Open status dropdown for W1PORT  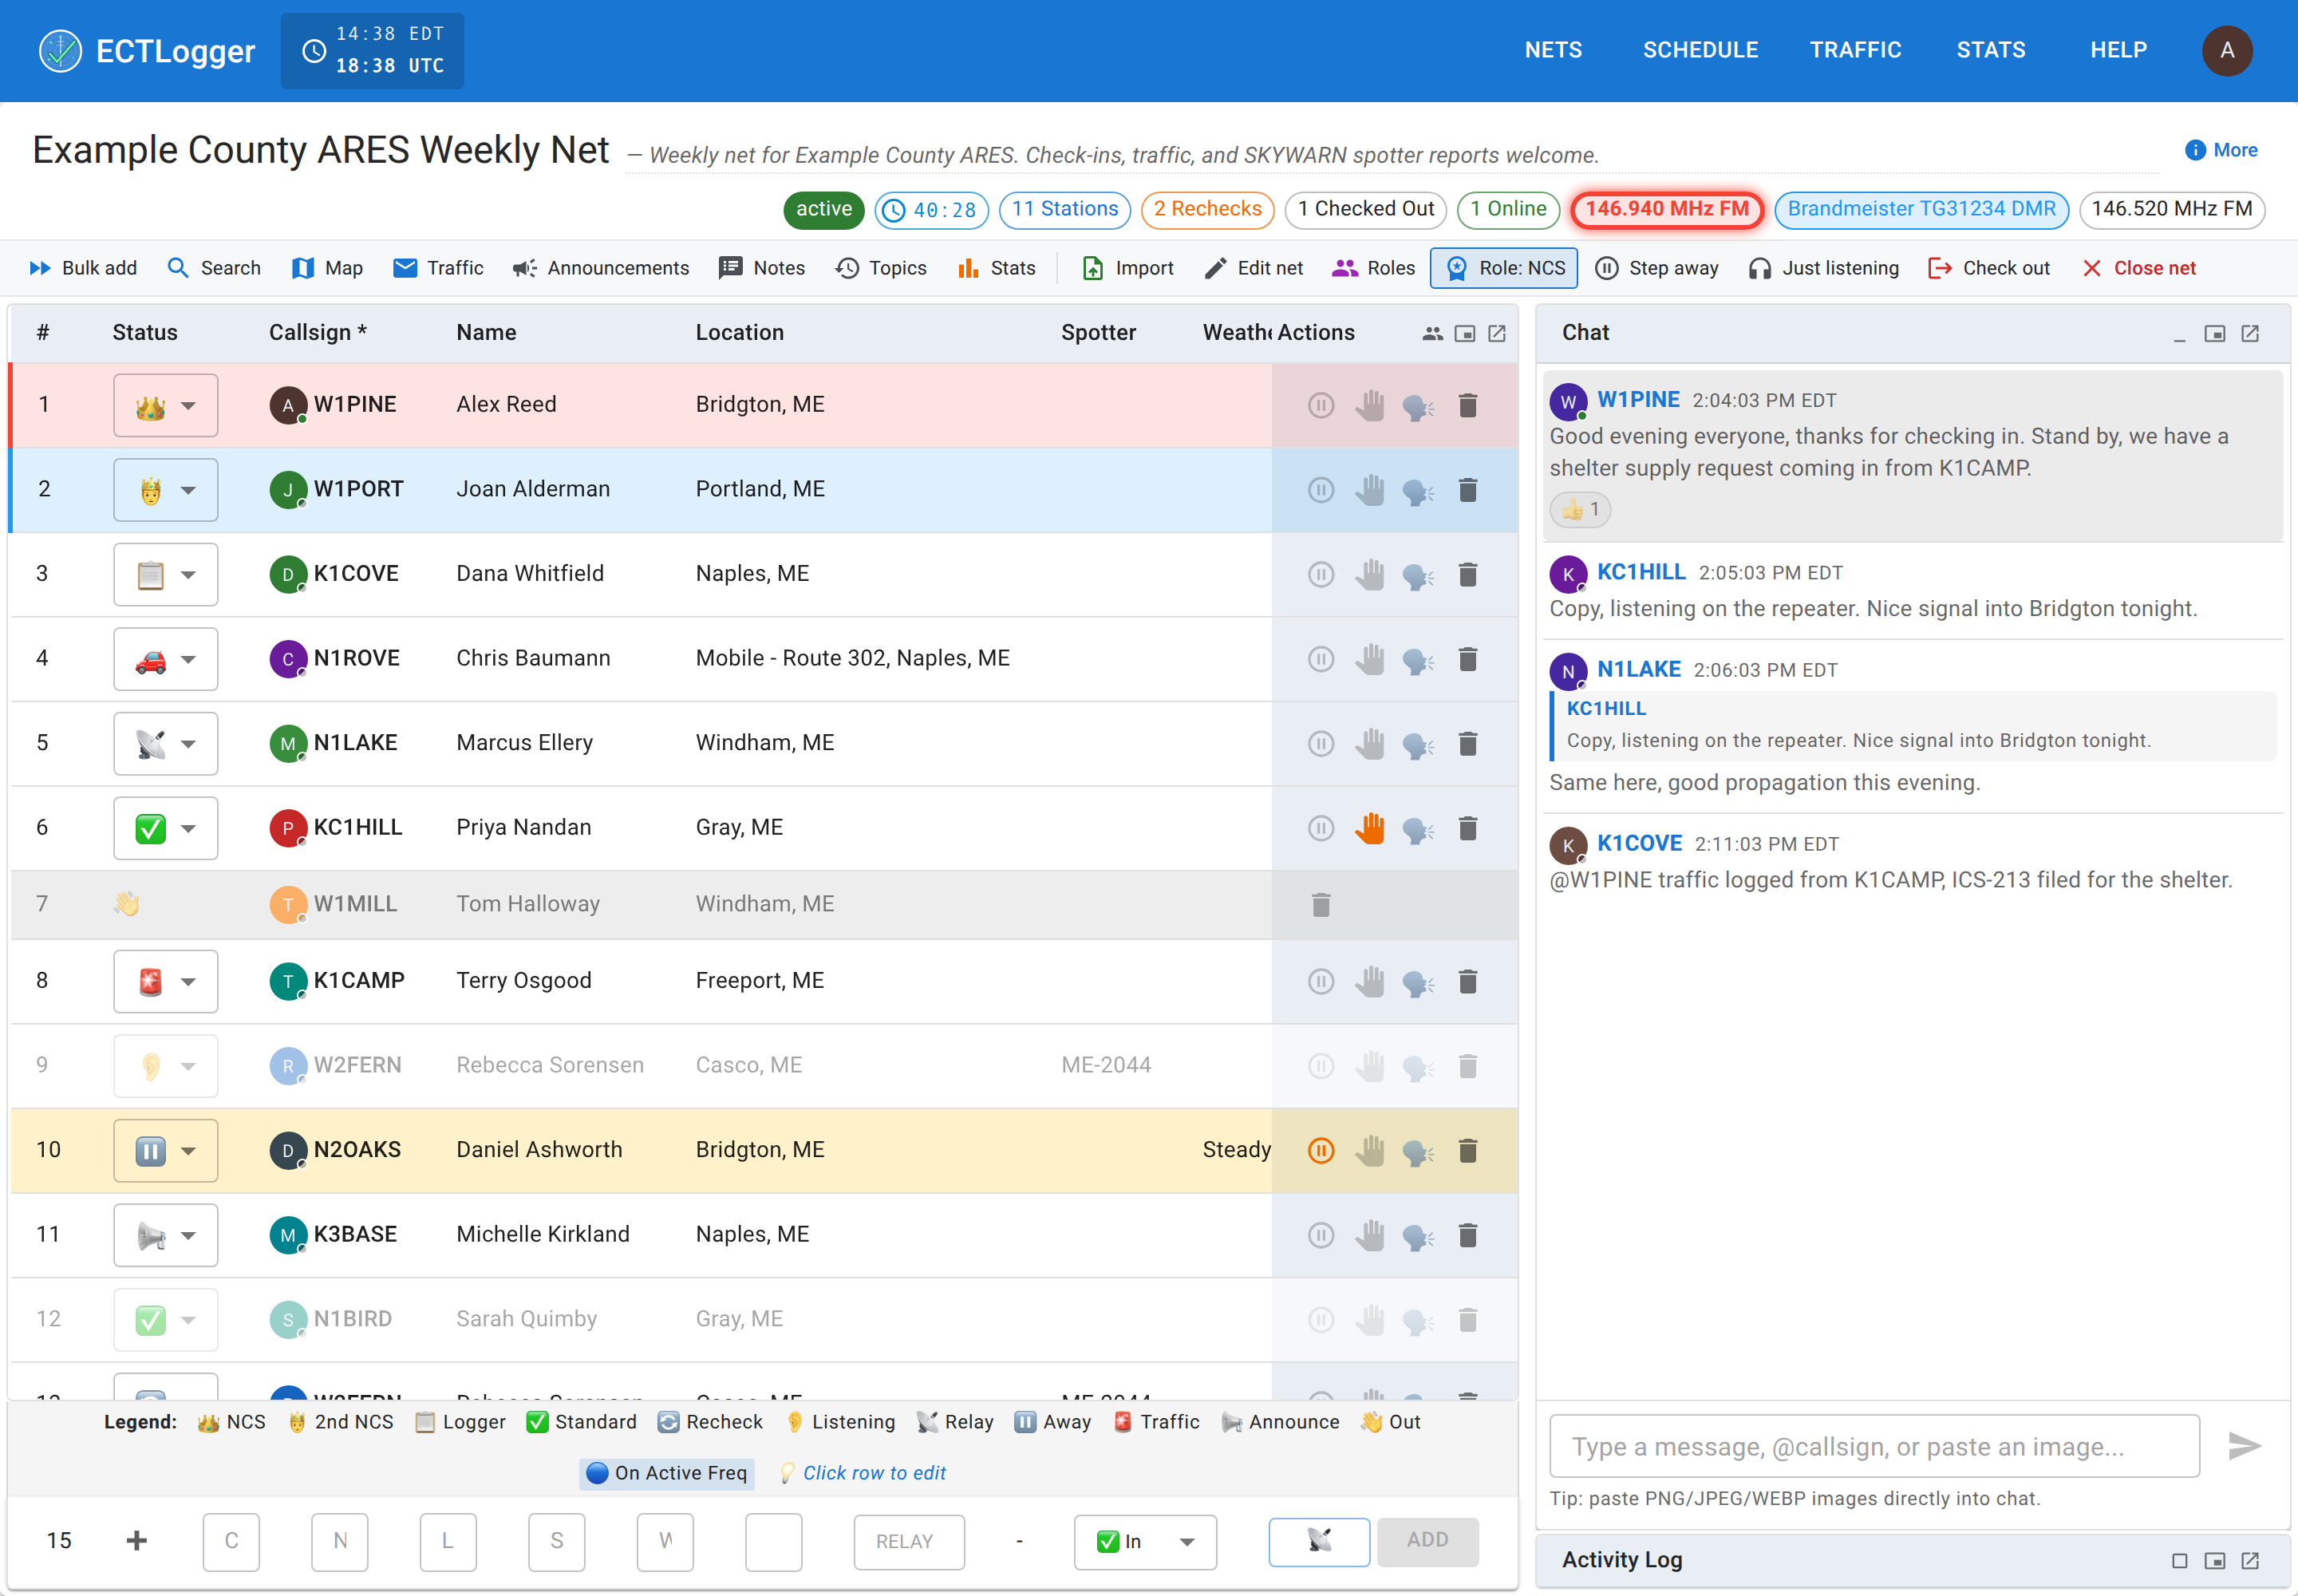[166, 490]
